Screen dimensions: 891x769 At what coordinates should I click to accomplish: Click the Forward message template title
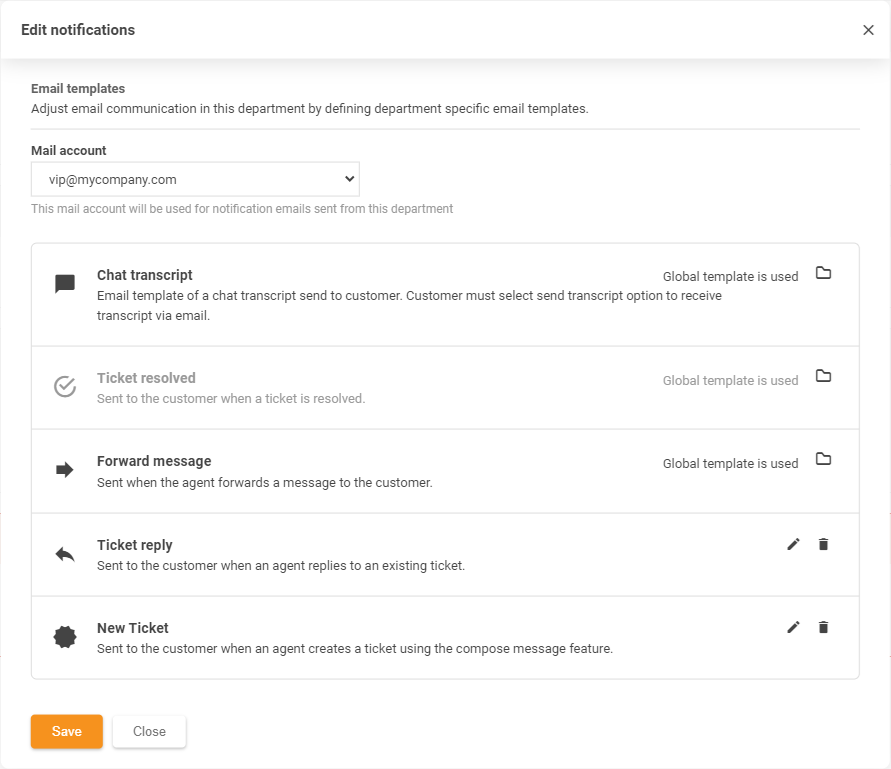coord(154,461)
